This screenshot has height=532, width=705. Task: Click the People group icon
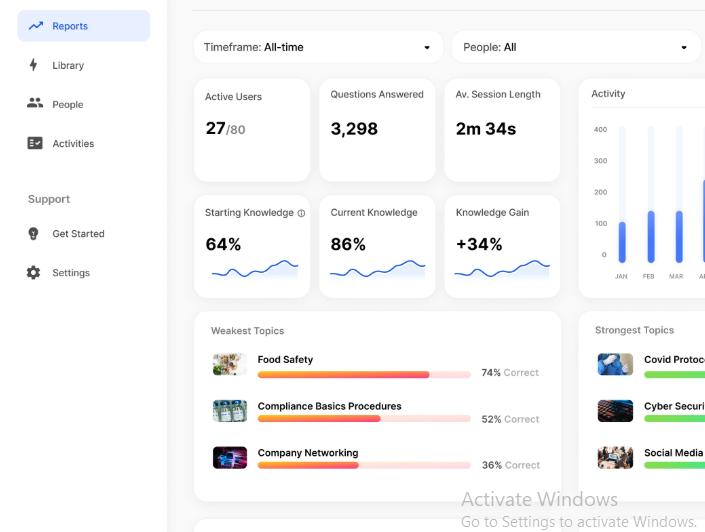(35, 103)
